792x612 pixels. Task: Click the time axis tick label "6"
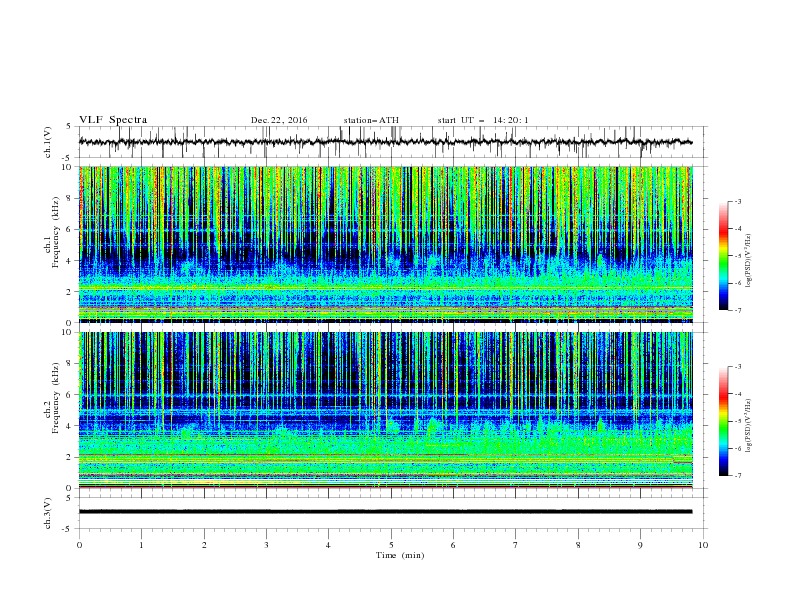click(x=453, y=545)
